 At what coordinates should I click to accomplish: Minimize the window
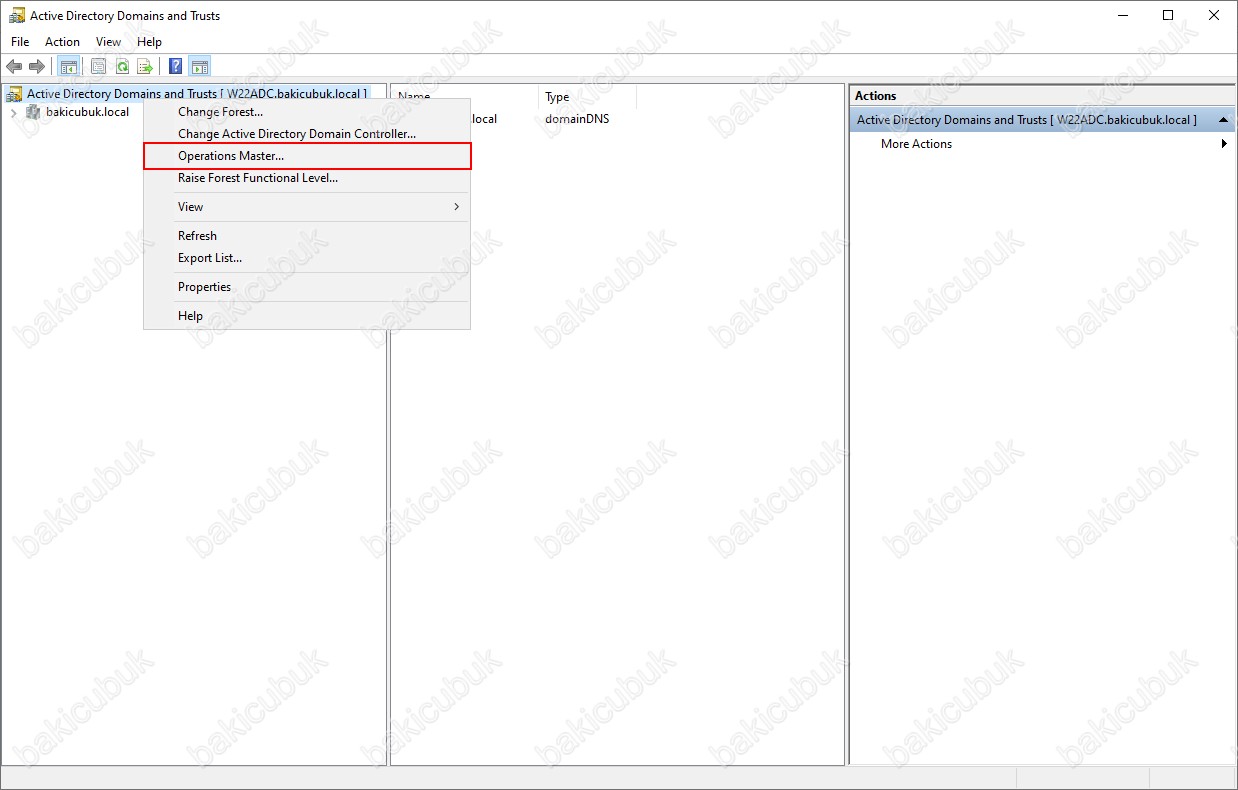tap(1122, 15)
